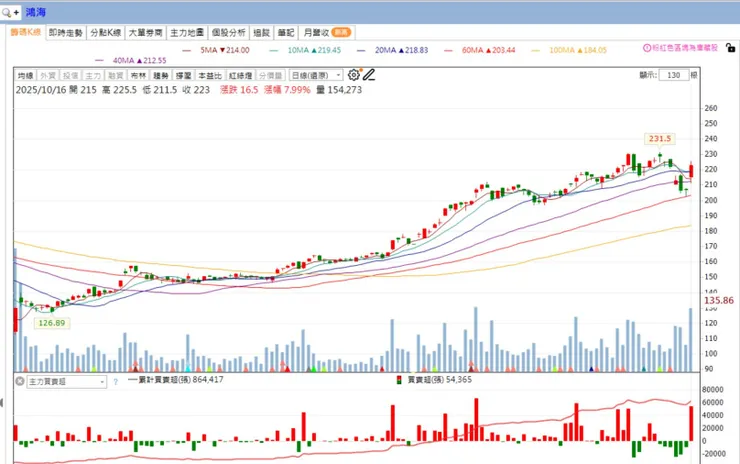Switch to 筆記 tab
This screenshot has height=464, width=740.
[x=286, y=33]
